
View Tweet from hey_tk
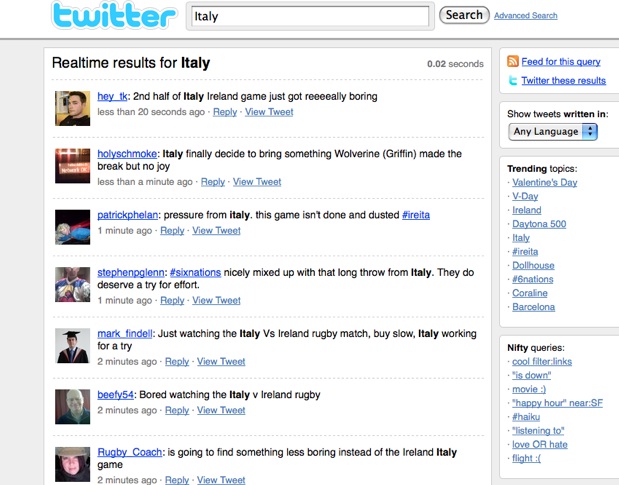[269, 112]
